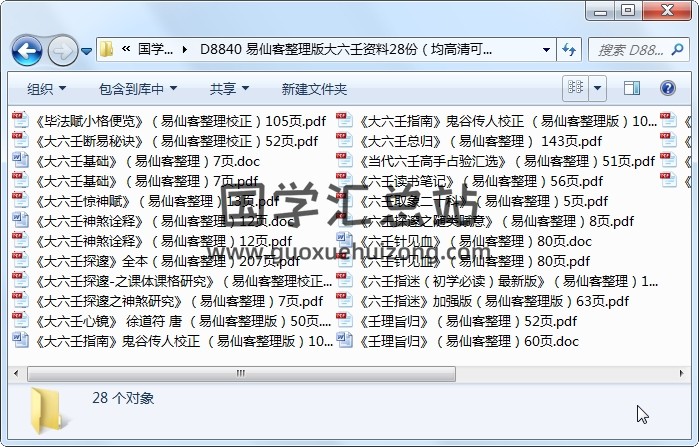The width and height of the screenshot is (699, 447).
Task: Click the horizontal scrollbar thumb
Action: point(241,373)
